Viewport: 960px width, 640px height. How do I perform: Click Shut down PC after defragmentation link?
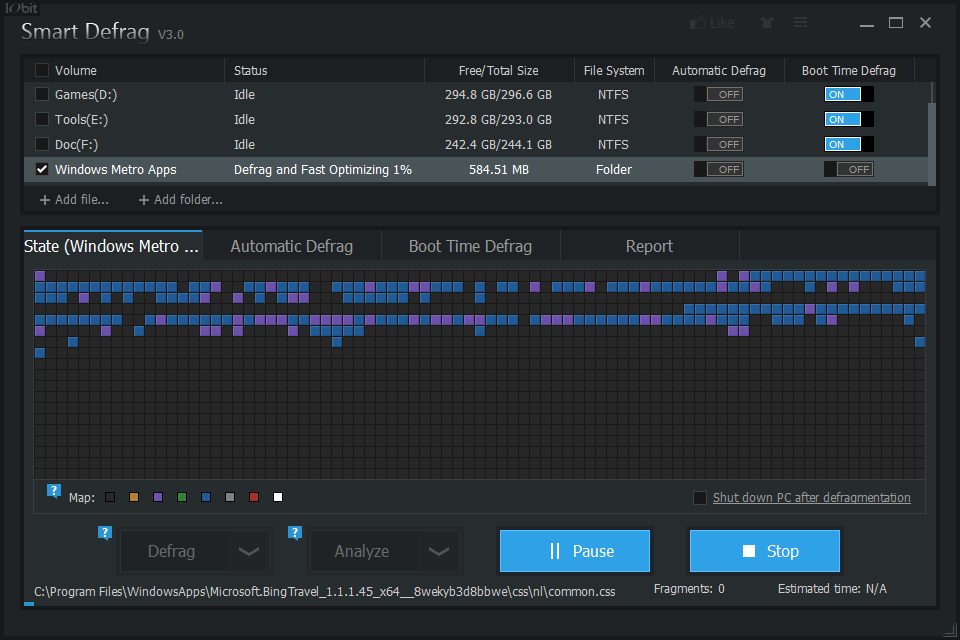point(811,498)
